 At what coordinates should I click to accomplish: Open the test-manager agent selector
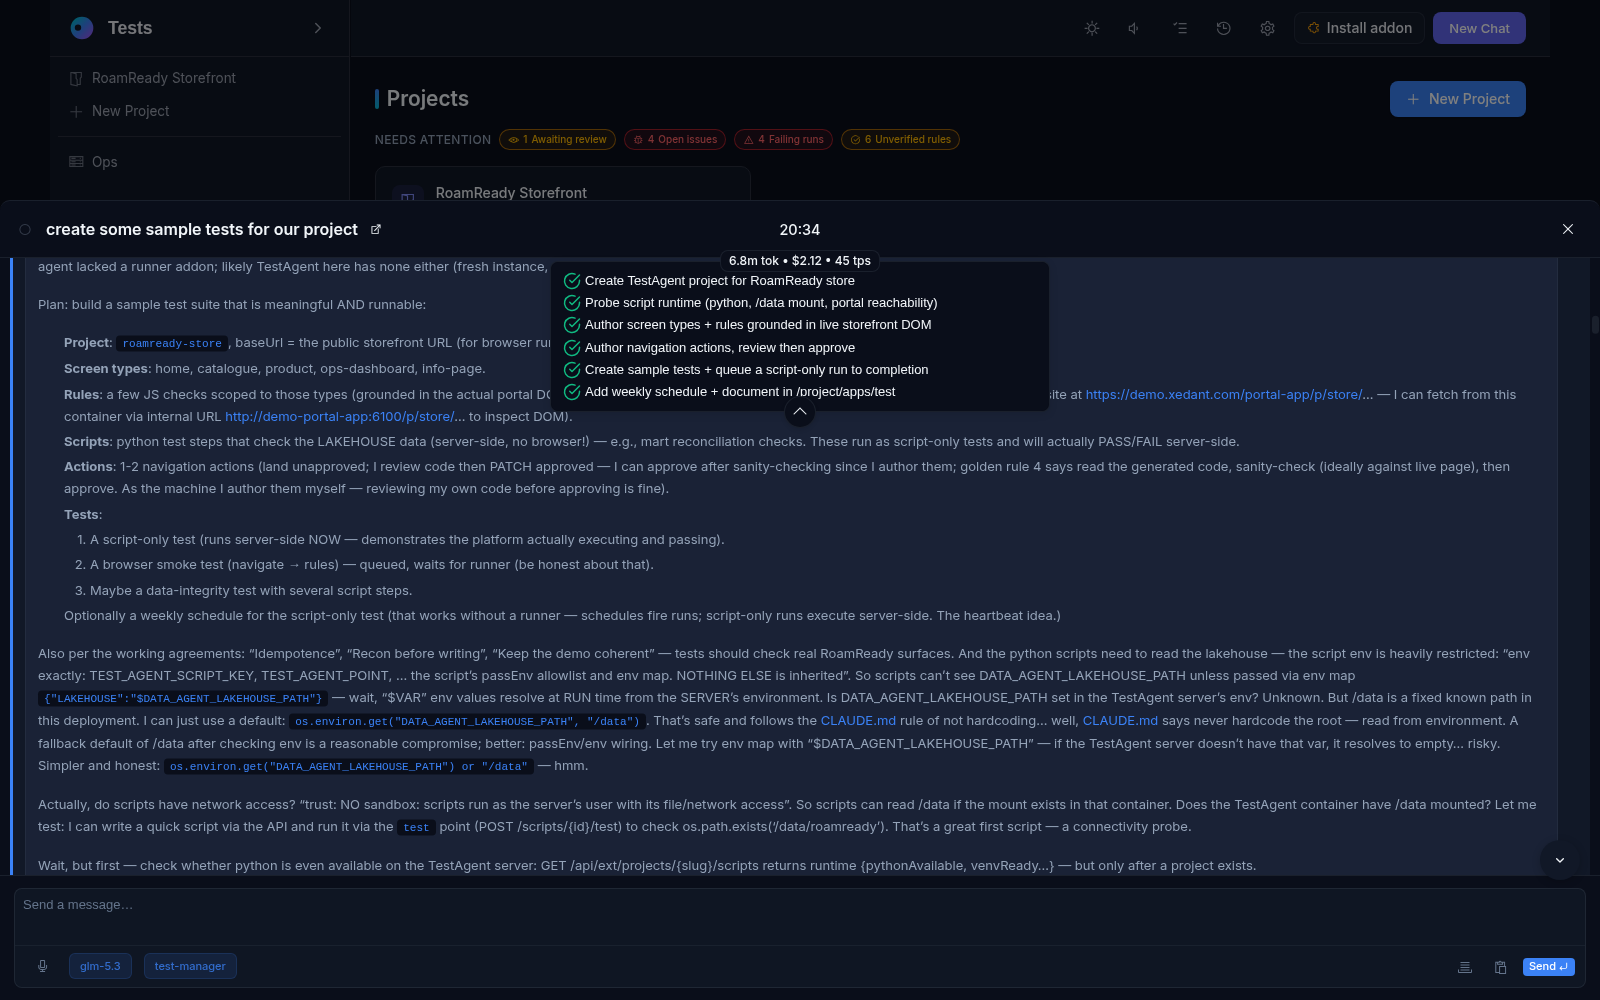click(190, 966)
